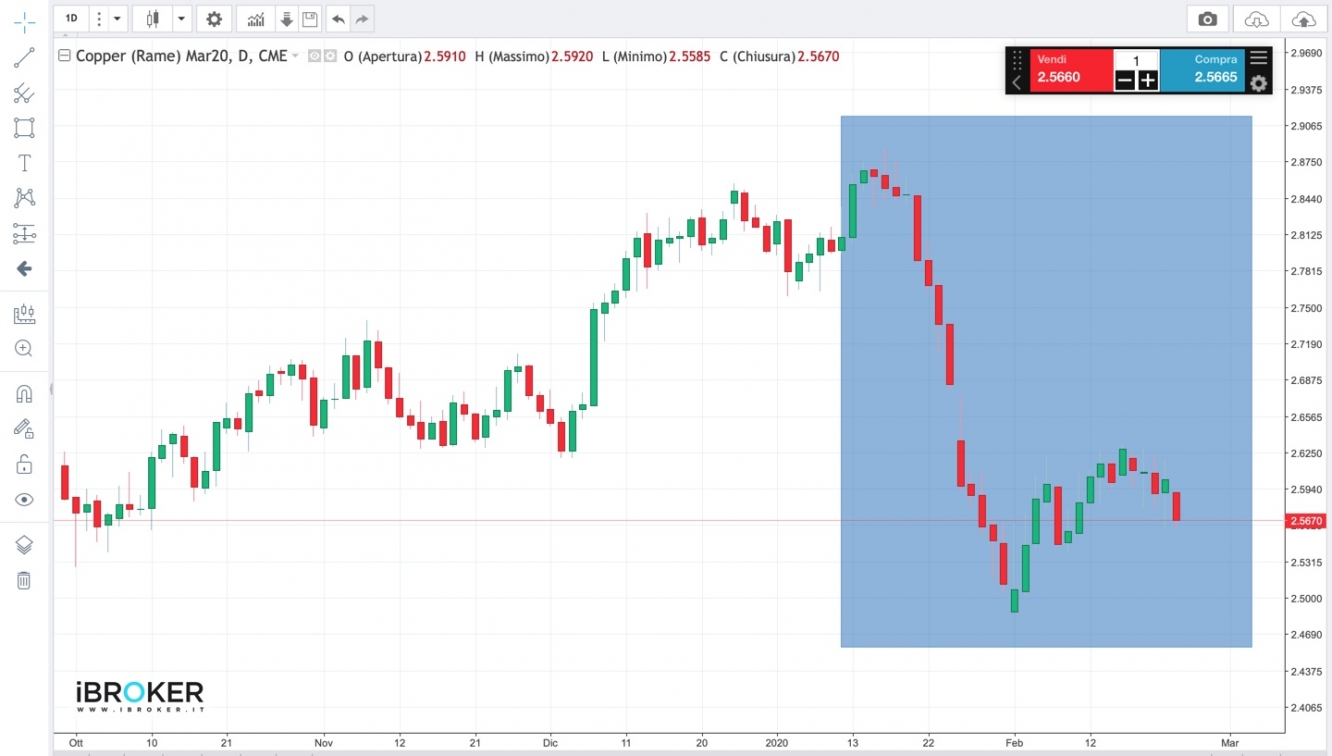Click Vendi sell button at 2.5660
This screenshot has width=1332, height=756.
[1071, 70]
